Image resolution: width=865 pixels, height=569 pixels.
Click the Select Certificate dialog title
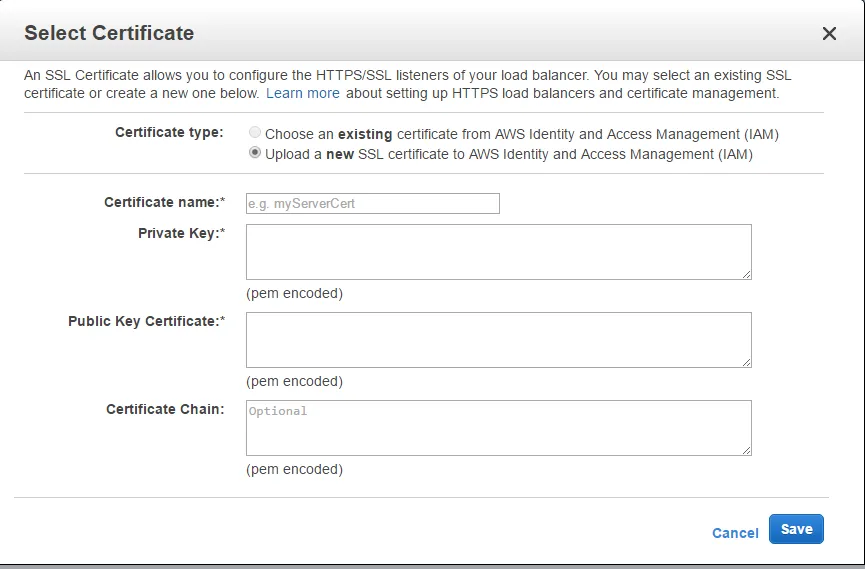109,33
